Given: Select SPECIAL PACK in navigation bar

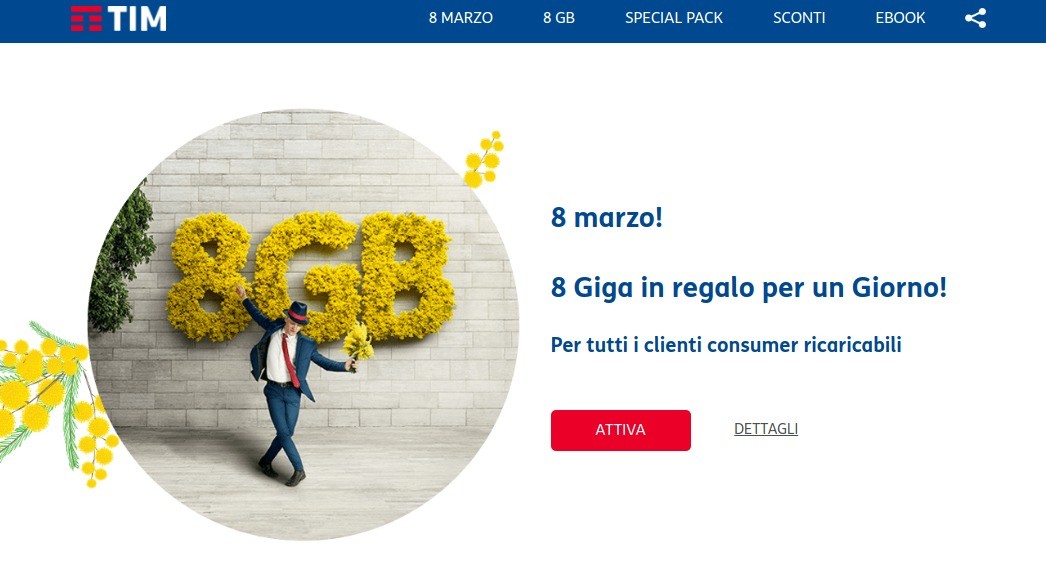Looking at the screenshot, I should pos(674,18).
